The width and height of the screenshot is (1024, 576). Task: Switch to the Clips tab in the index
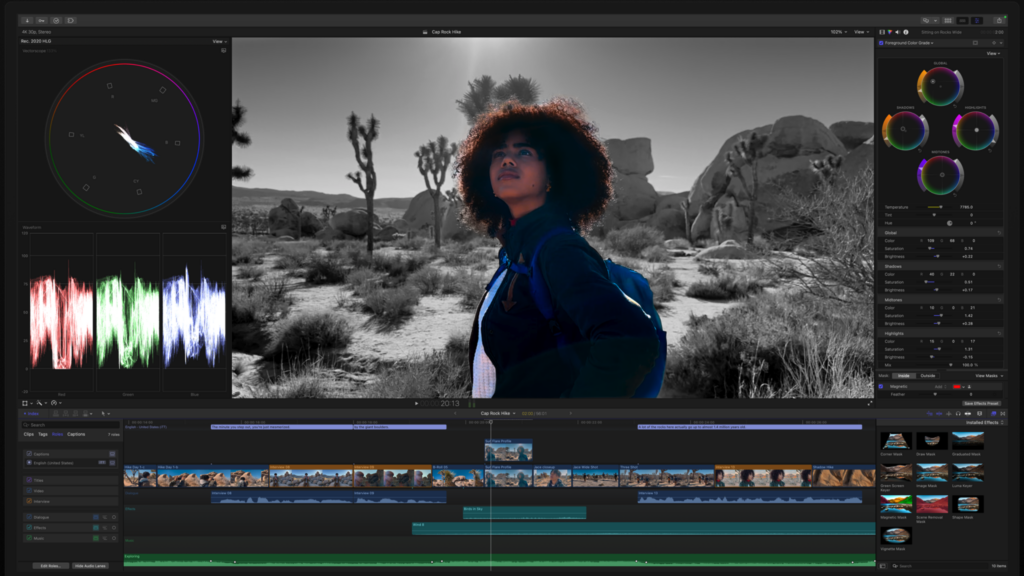pyautogui.click(x=29, y=434)
